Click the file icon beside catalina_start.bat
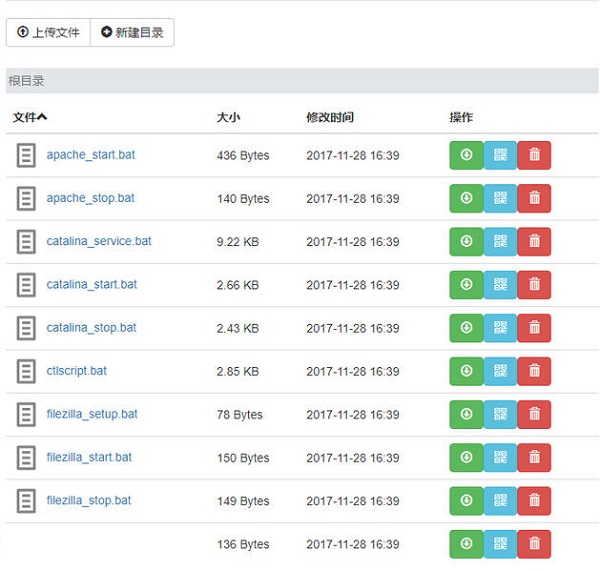The width and height of the screenshot is (600, 571). pyautogui.click(x=26, y=285)
